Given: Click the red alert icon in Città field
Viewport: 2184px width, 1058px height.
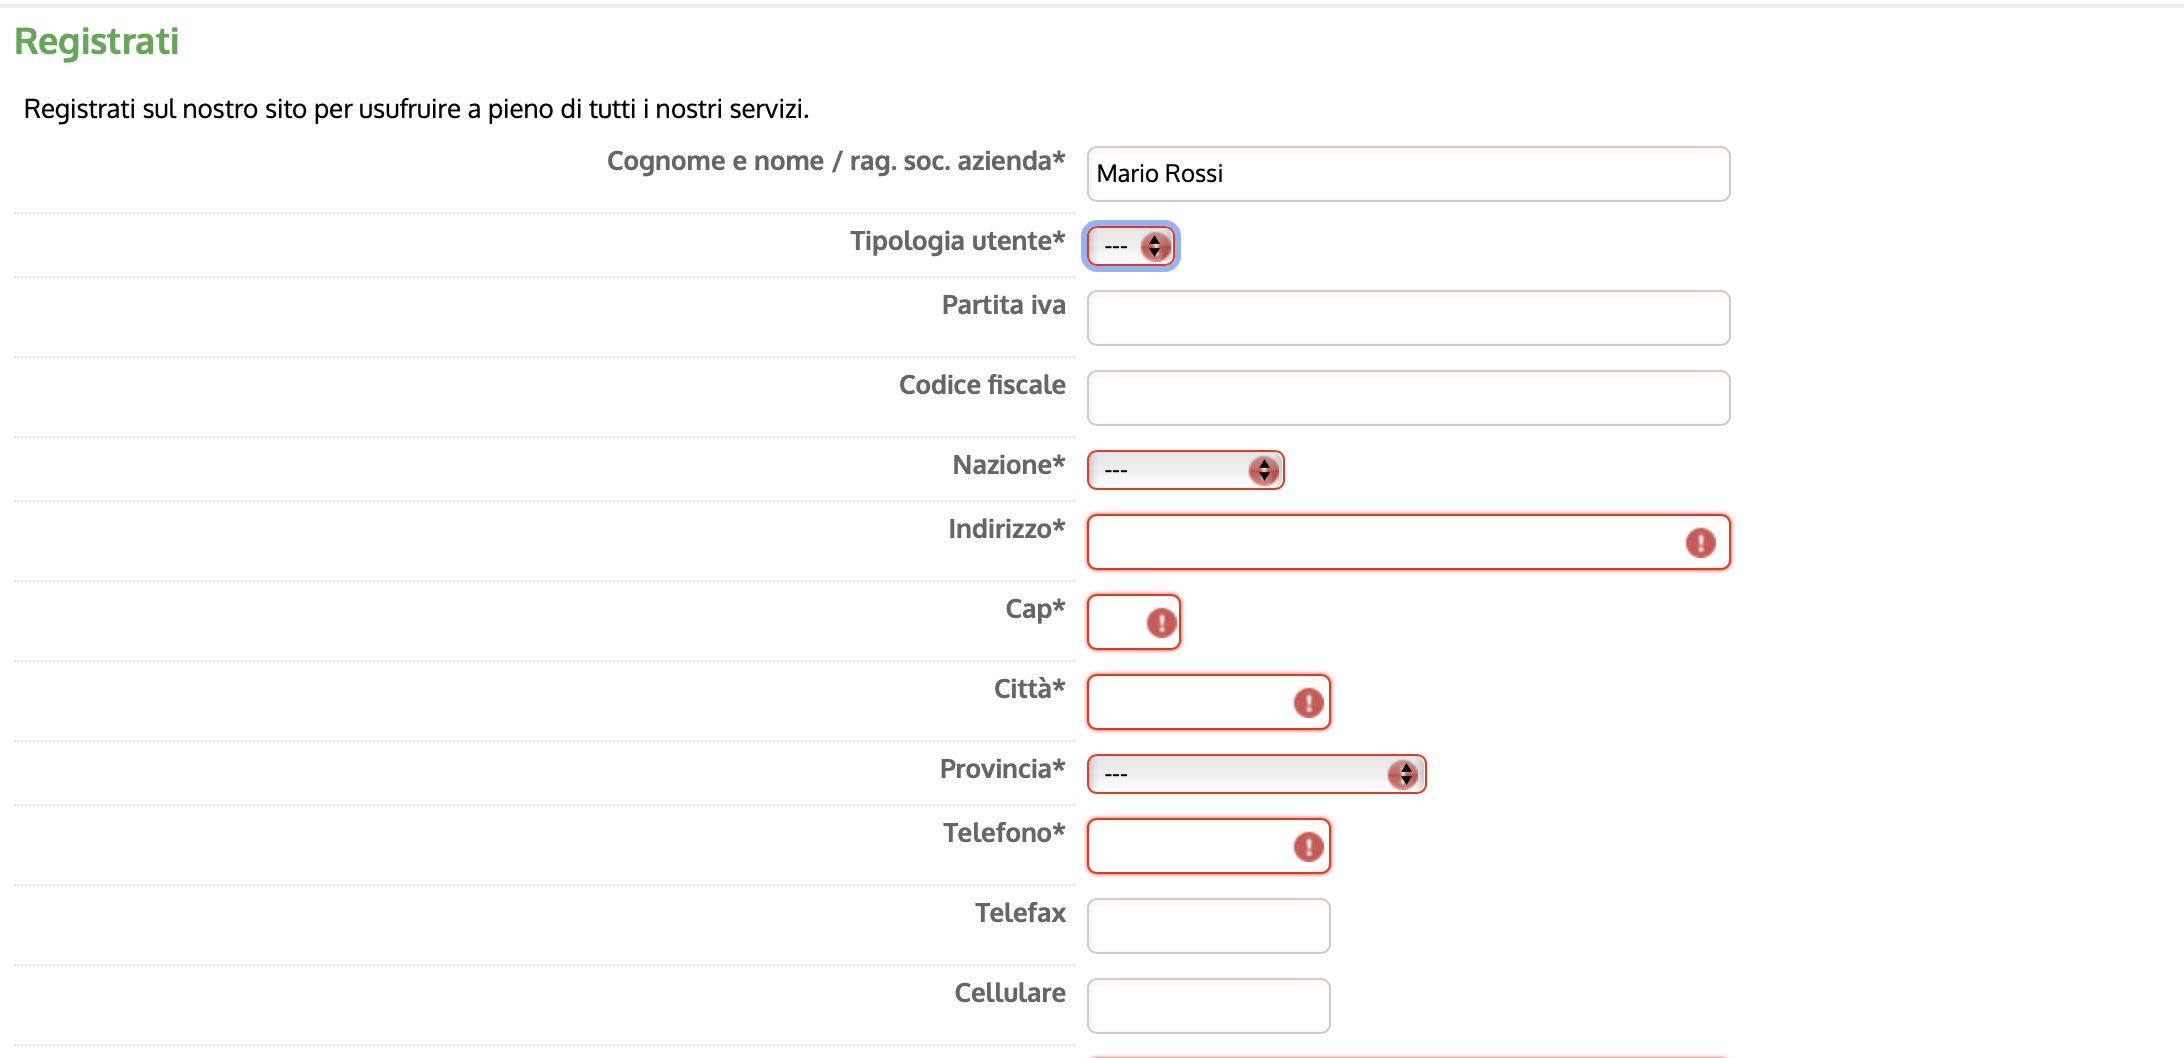Looking at the screenshot, I should point(1308,703).
